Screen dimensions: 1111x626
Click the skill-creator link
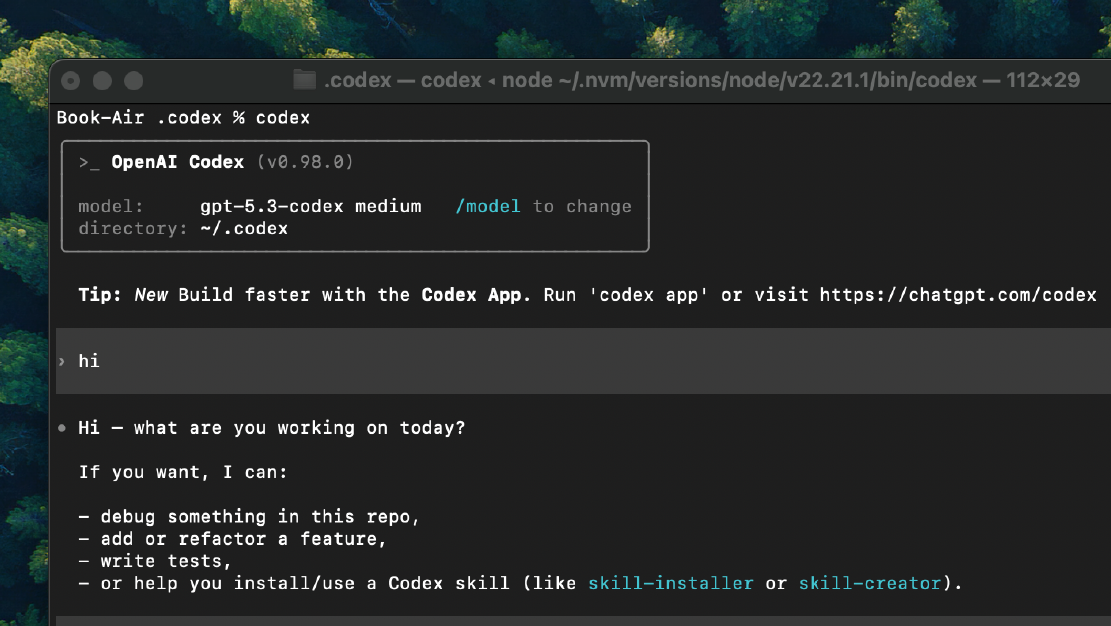click(x=870, y=583)
